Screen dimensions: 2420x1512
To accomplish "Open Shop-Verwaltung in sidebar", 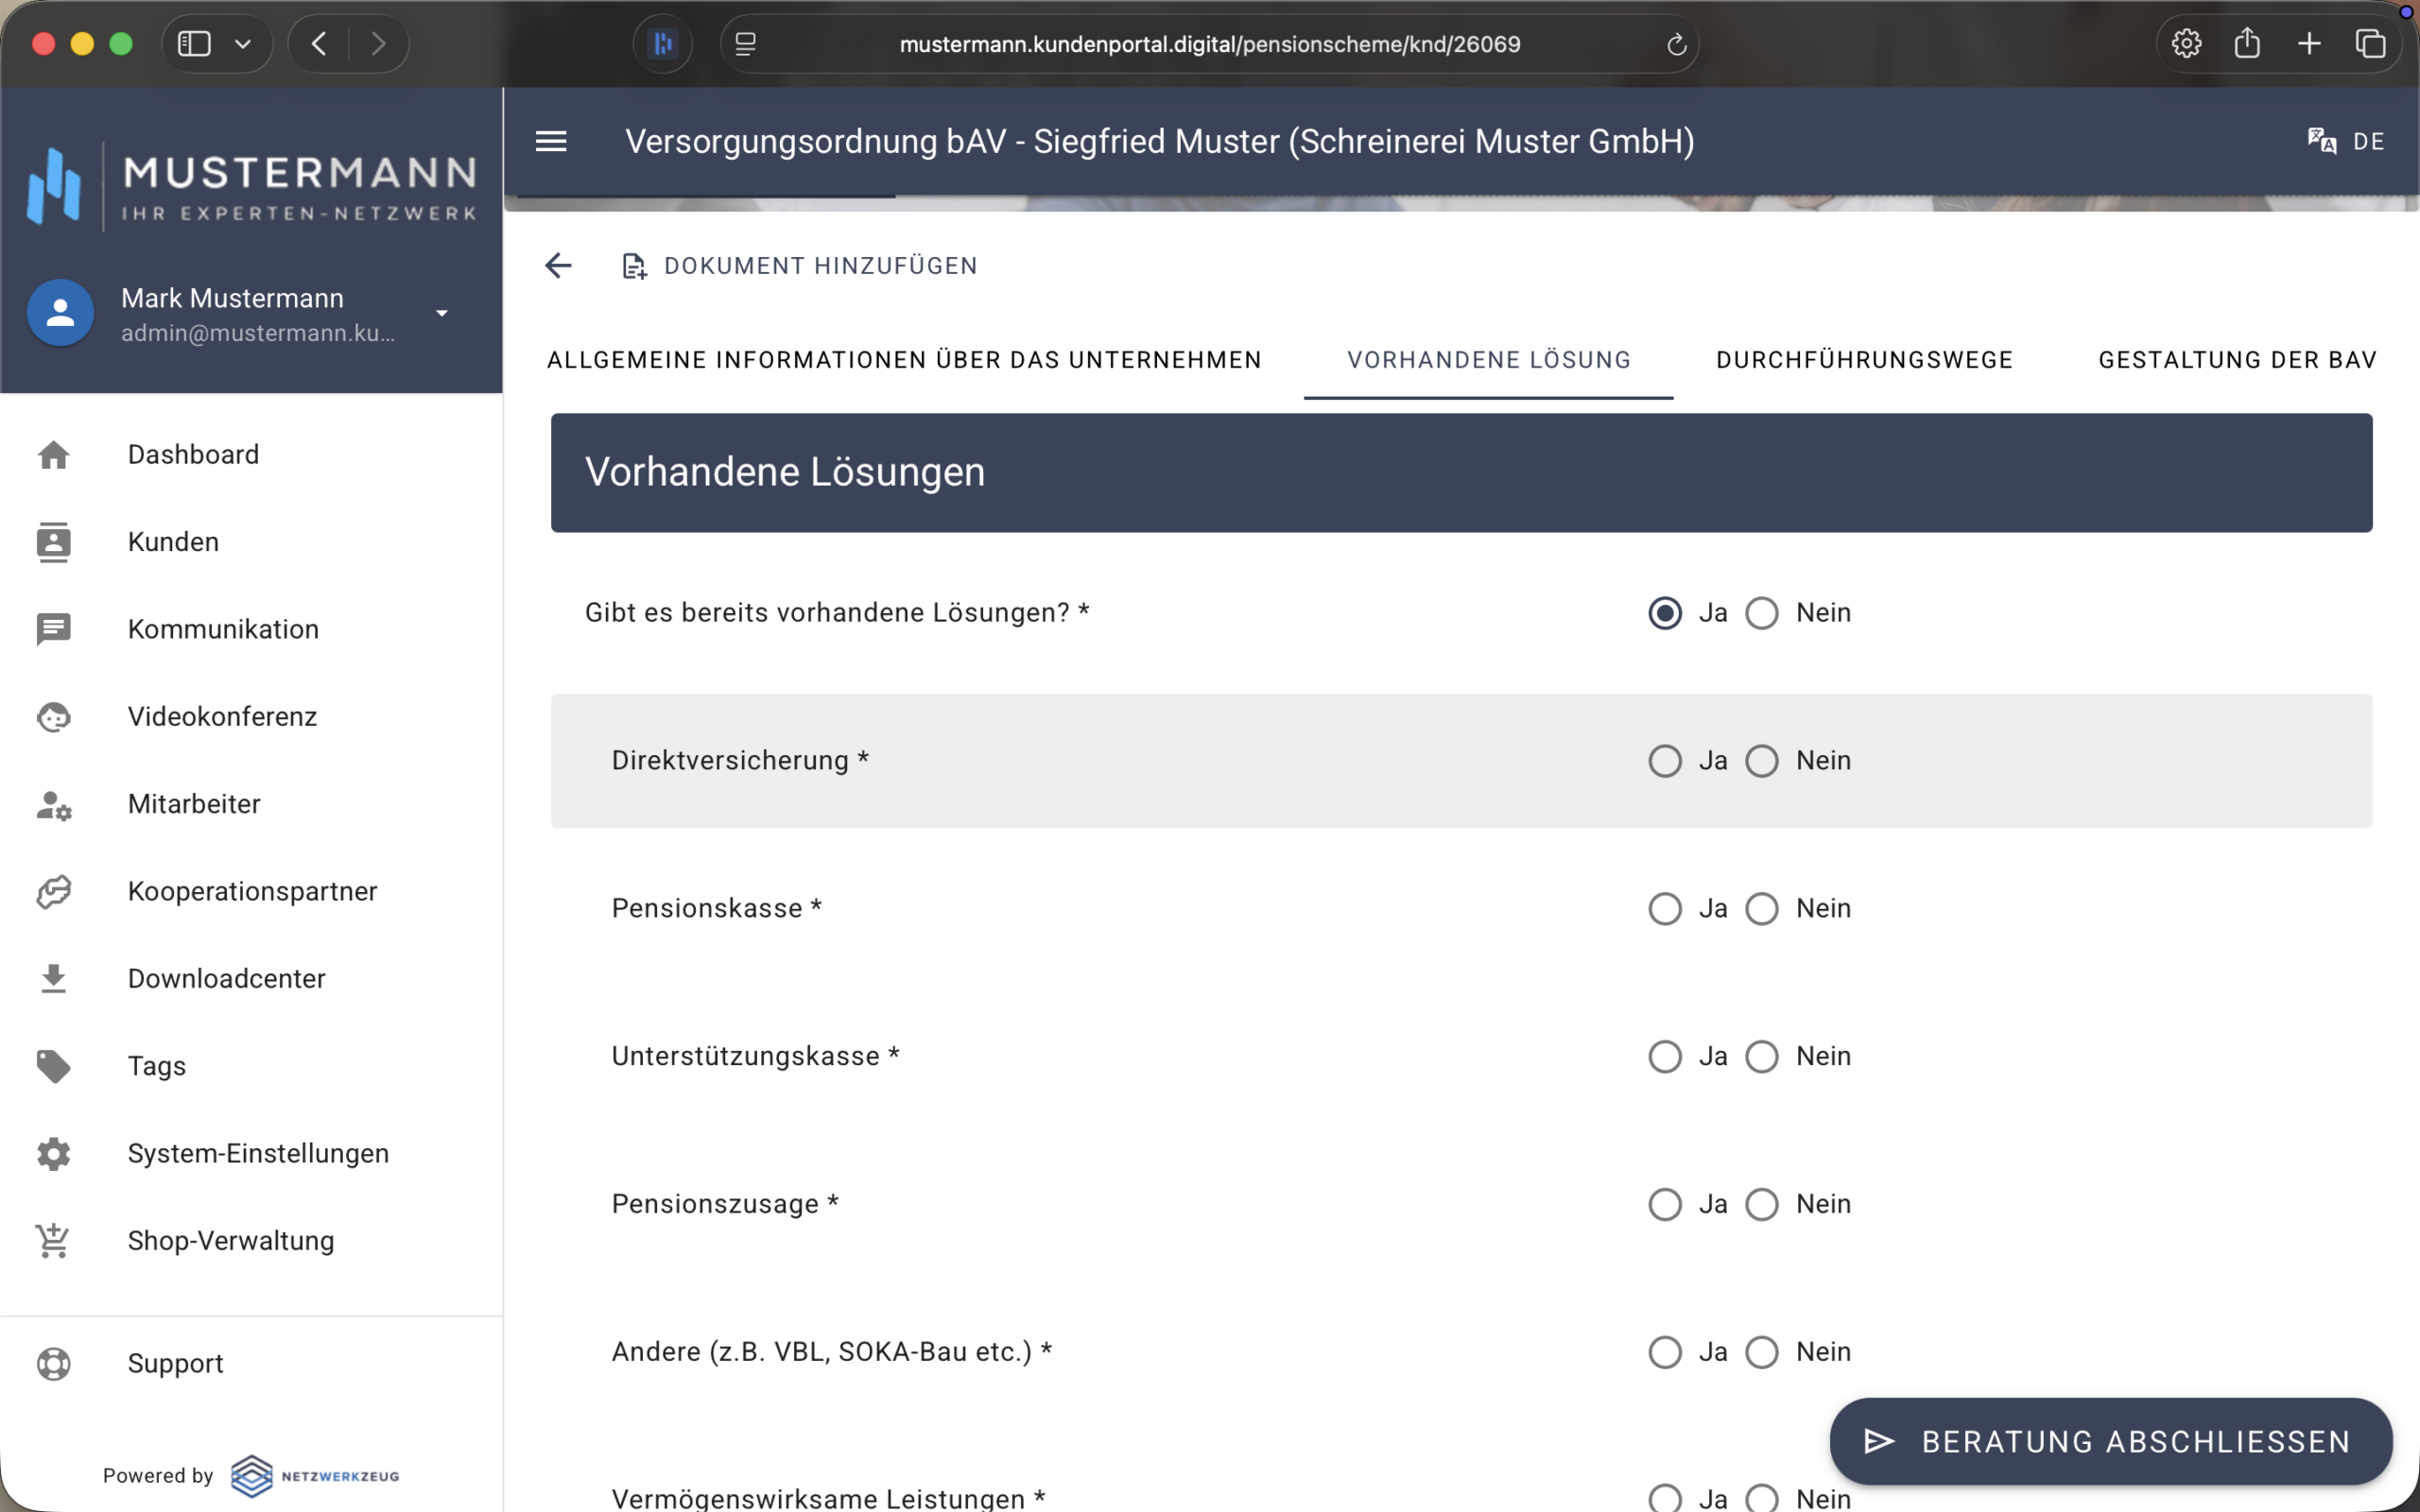I will pos(230,1240).
